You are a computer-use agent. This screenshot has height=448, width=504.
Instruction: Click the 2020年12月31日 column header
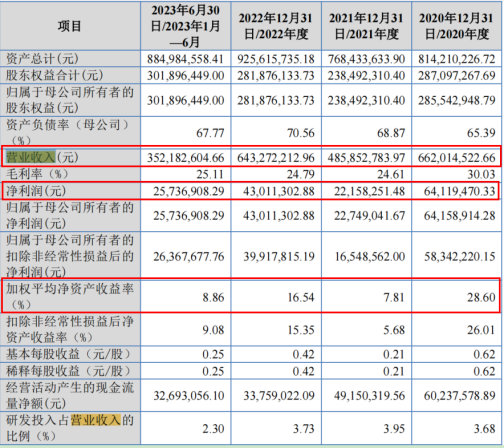(457, 26)
